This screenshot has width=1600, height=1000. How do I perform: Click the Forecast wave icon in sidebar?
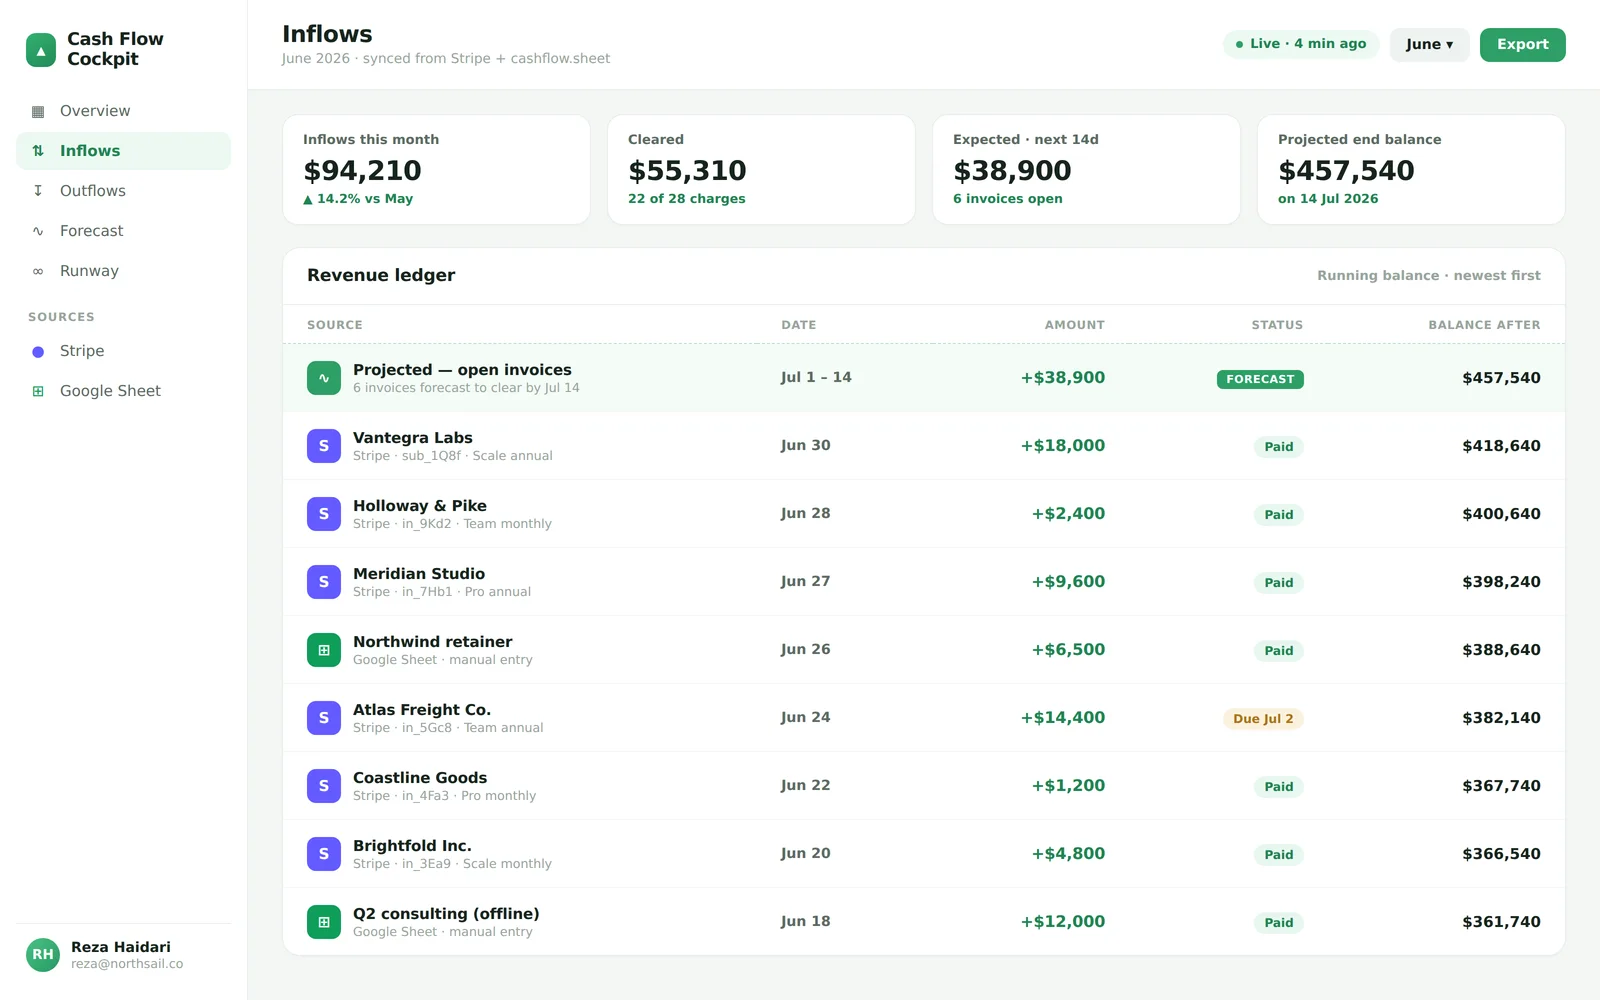click(x=38, y=231)
